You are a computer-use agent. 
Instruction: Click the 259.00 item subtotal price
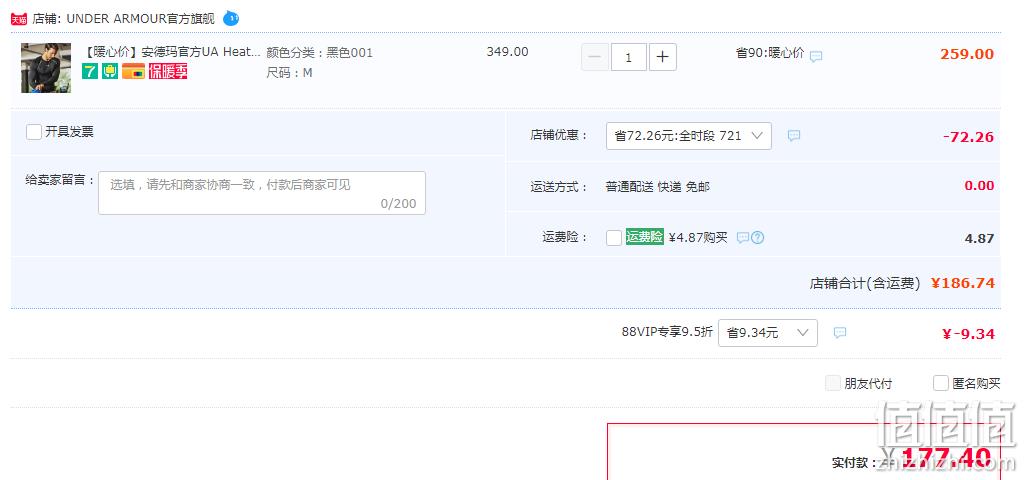point(967,54)
